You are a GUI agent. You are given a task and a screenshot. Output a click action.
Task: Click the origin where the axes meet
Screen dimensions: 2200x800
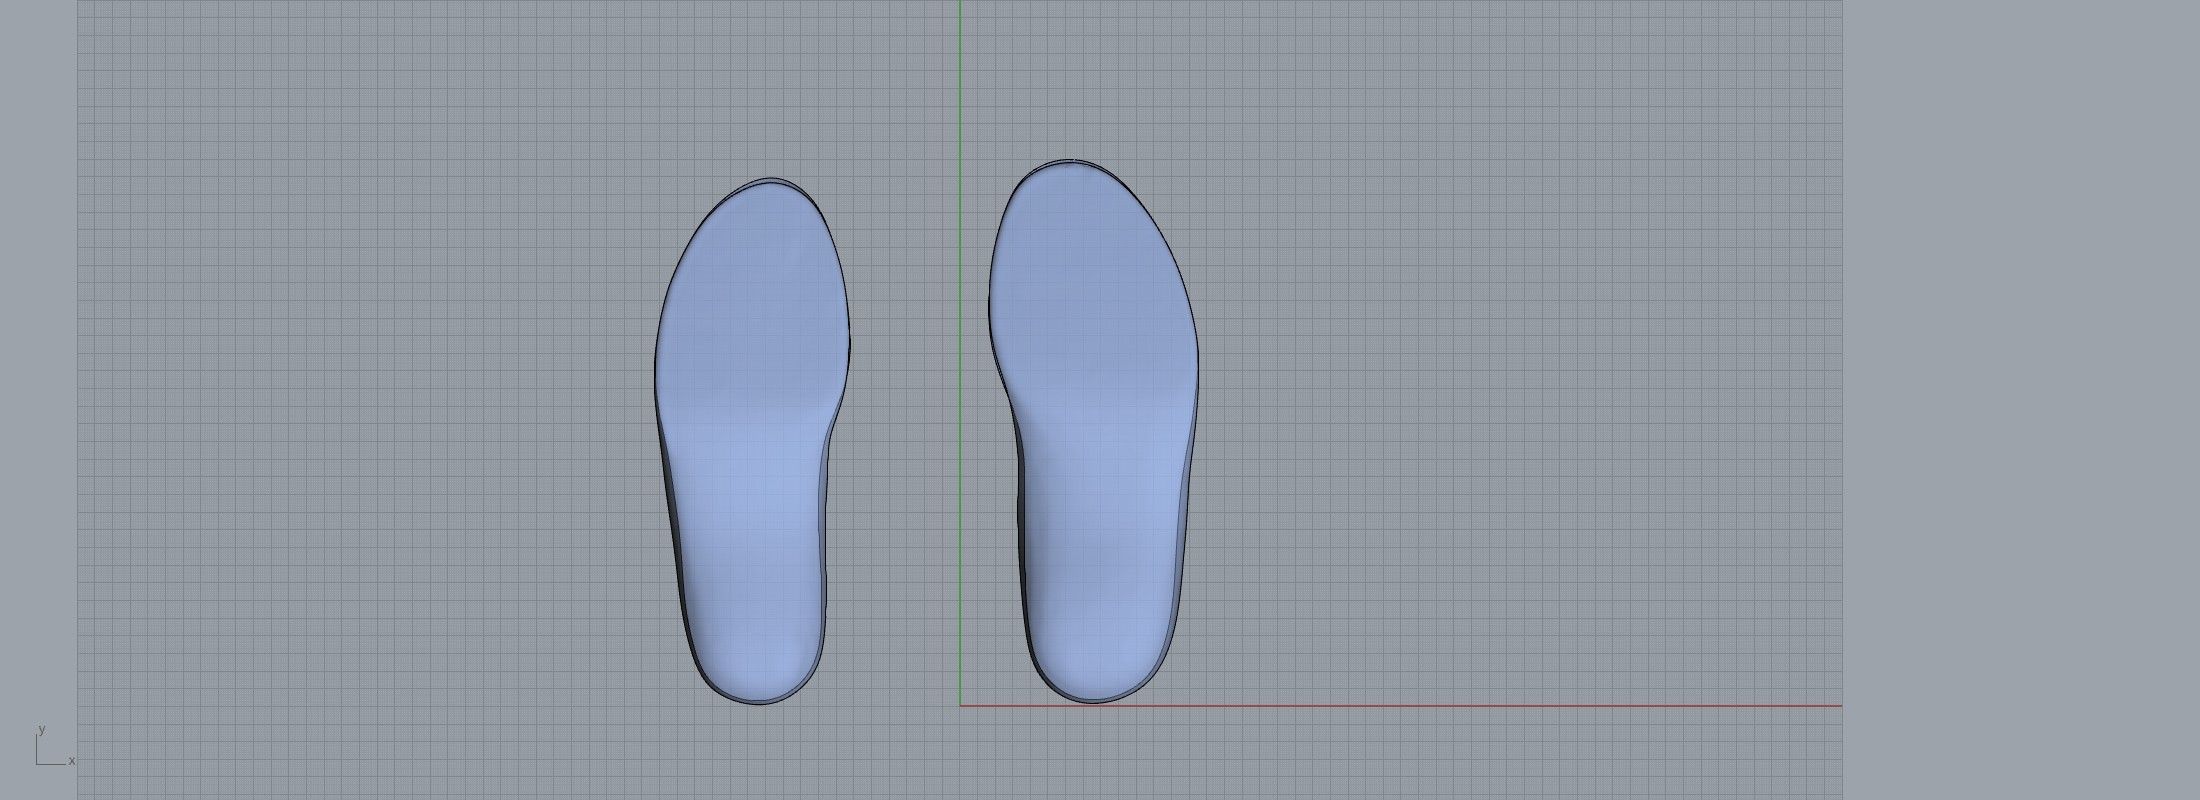pyautogui.click(x=960, y=705)
